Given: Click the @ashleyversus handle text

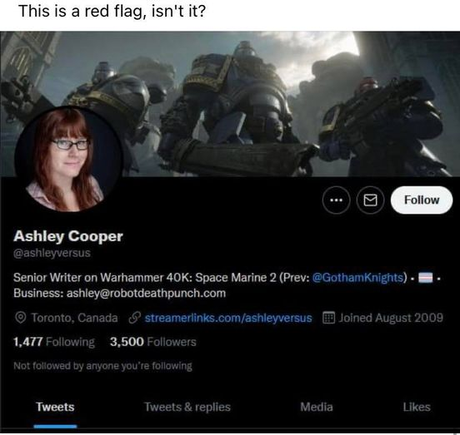Looking at the screenshot, I should [x=52, y=253].
